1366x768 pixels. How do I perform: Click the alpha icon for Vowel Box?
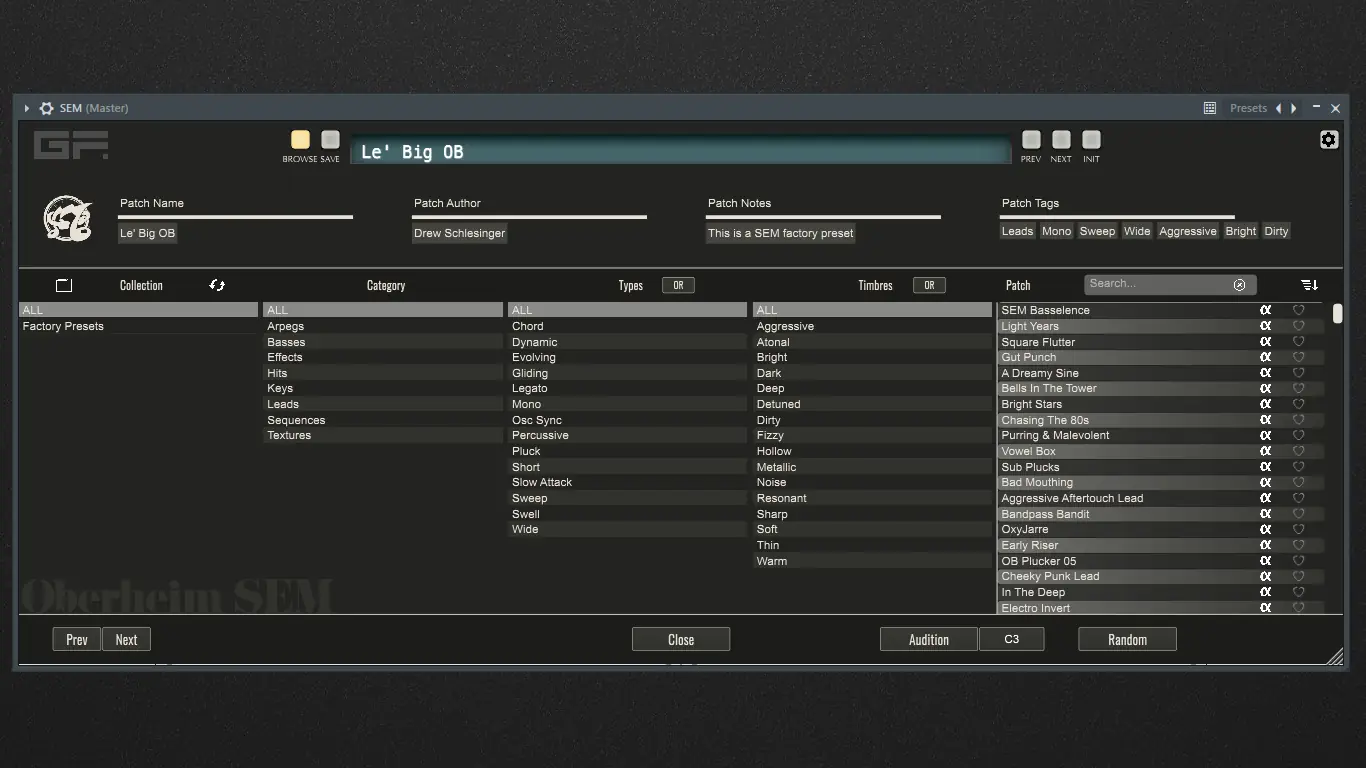[1265, 451]
